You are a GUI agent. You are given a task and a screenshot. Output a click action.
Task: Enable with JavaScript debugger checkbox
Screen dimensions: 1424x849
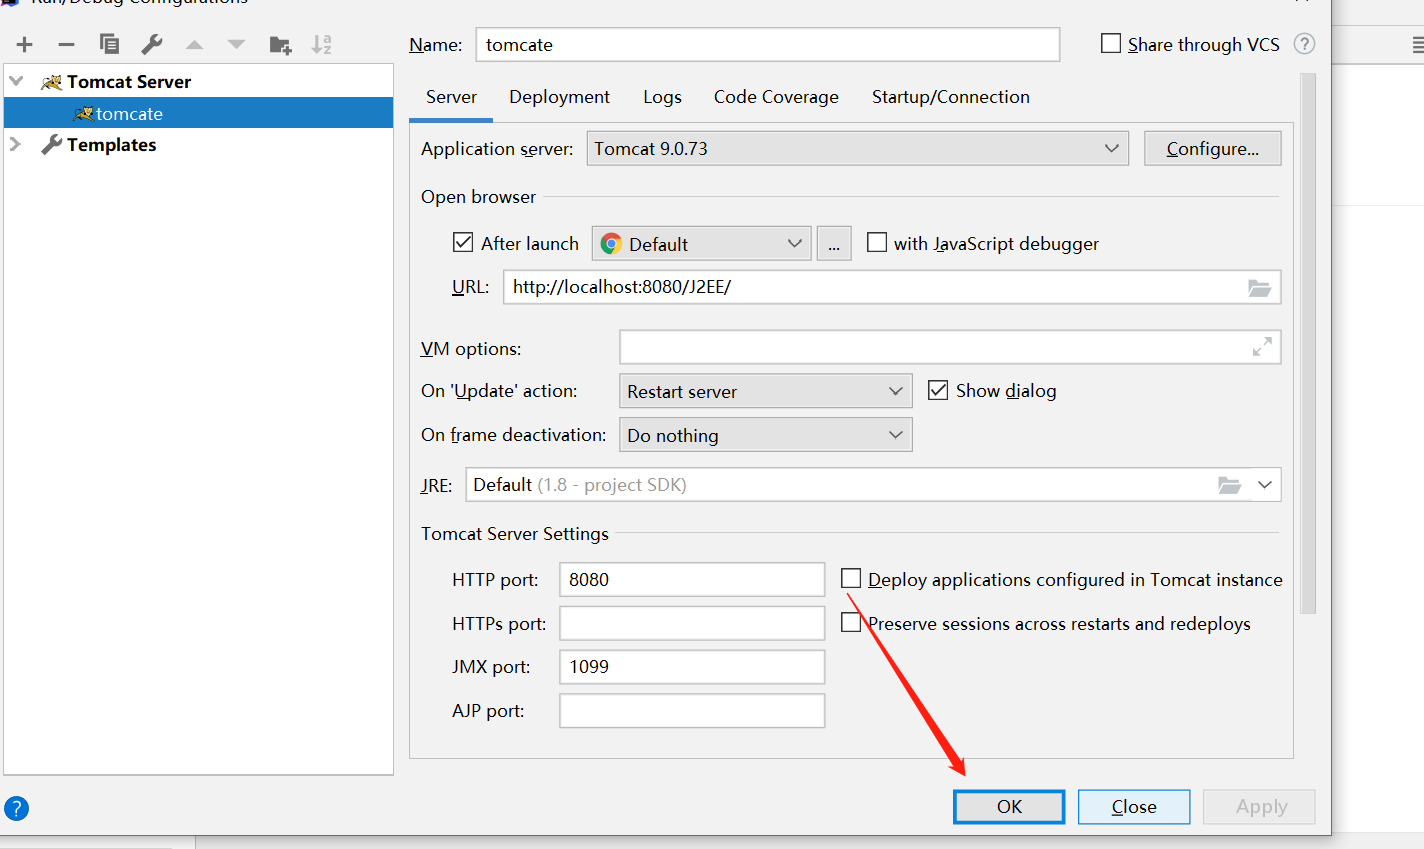(x=877, y=242)
